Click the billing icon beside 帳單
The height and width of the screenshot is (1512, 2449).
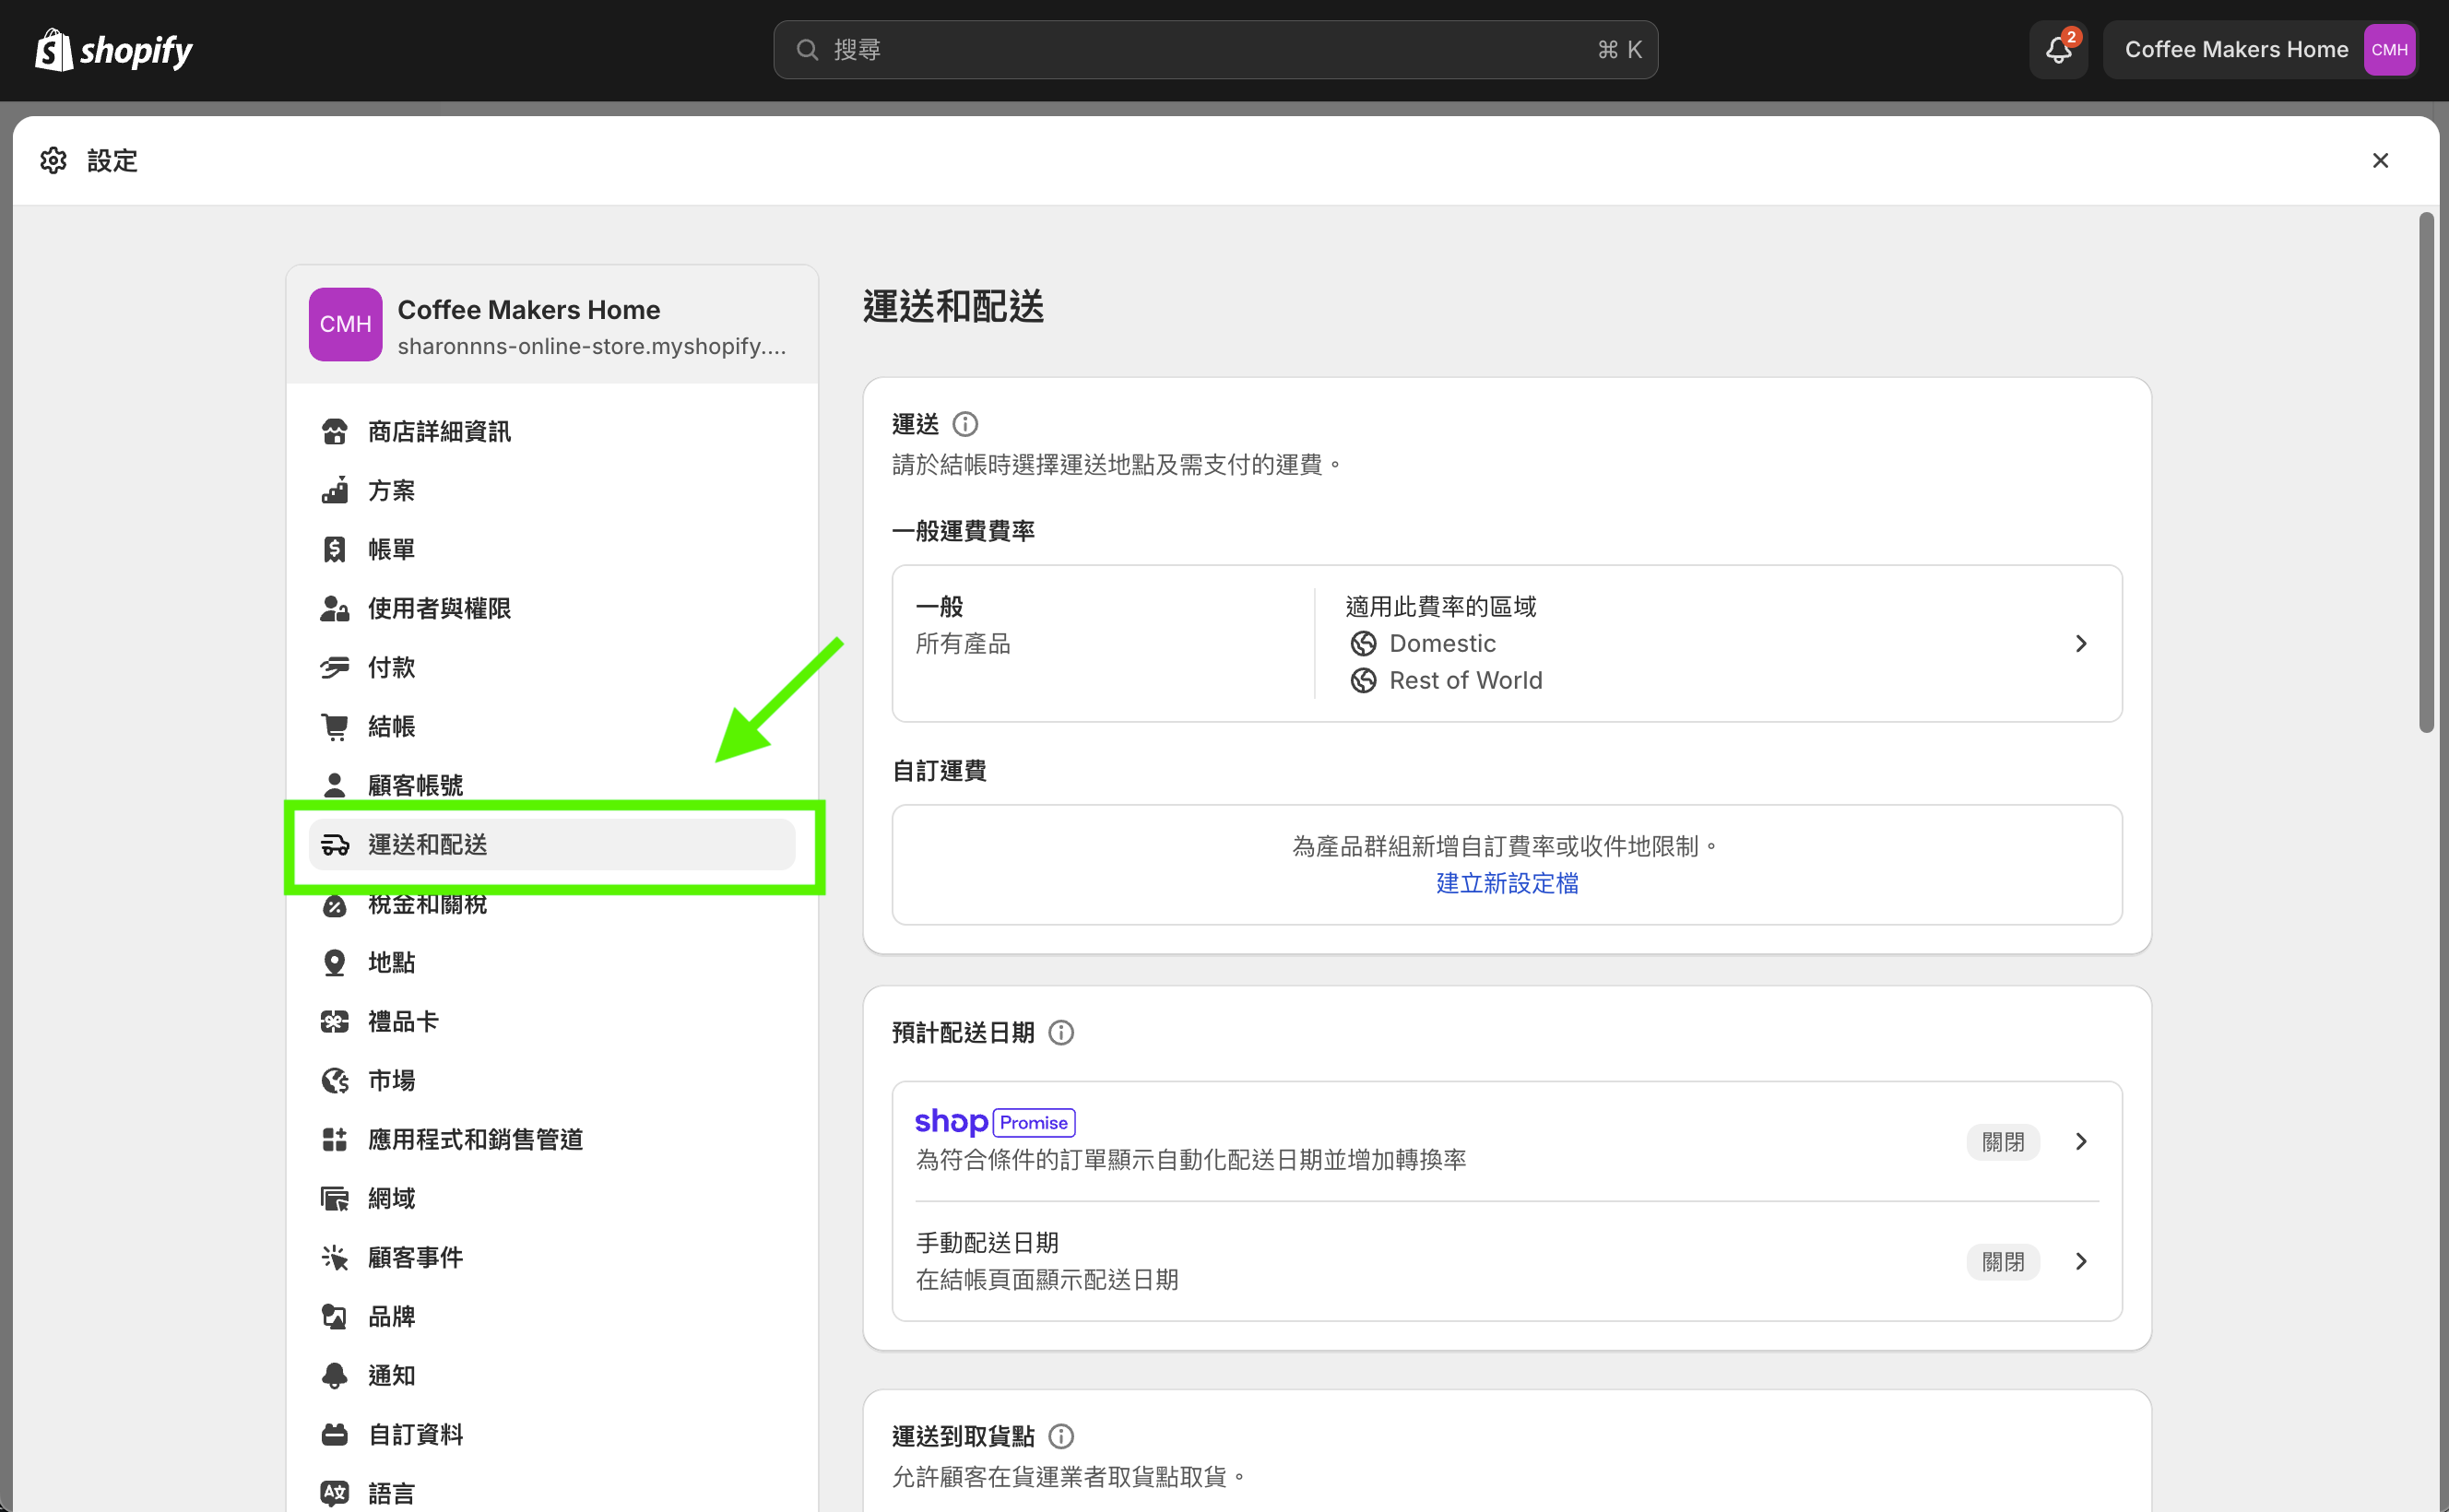coord(334,550)
